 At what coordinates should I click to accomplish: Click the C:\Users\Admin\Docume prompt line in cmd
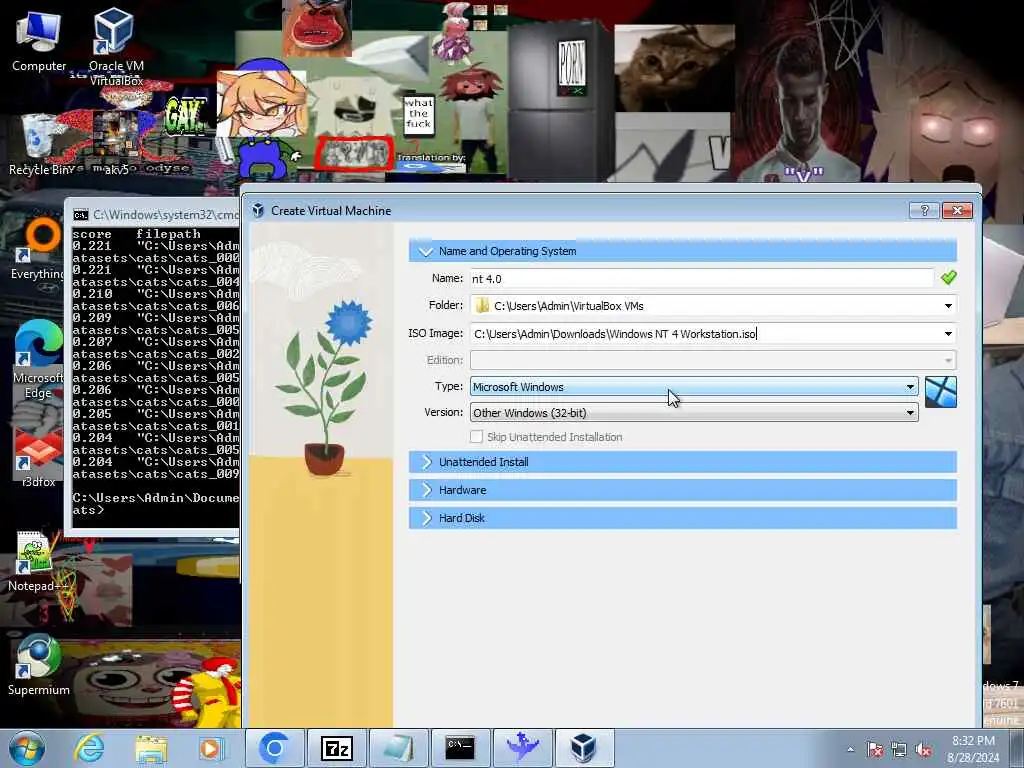(155, 498)
